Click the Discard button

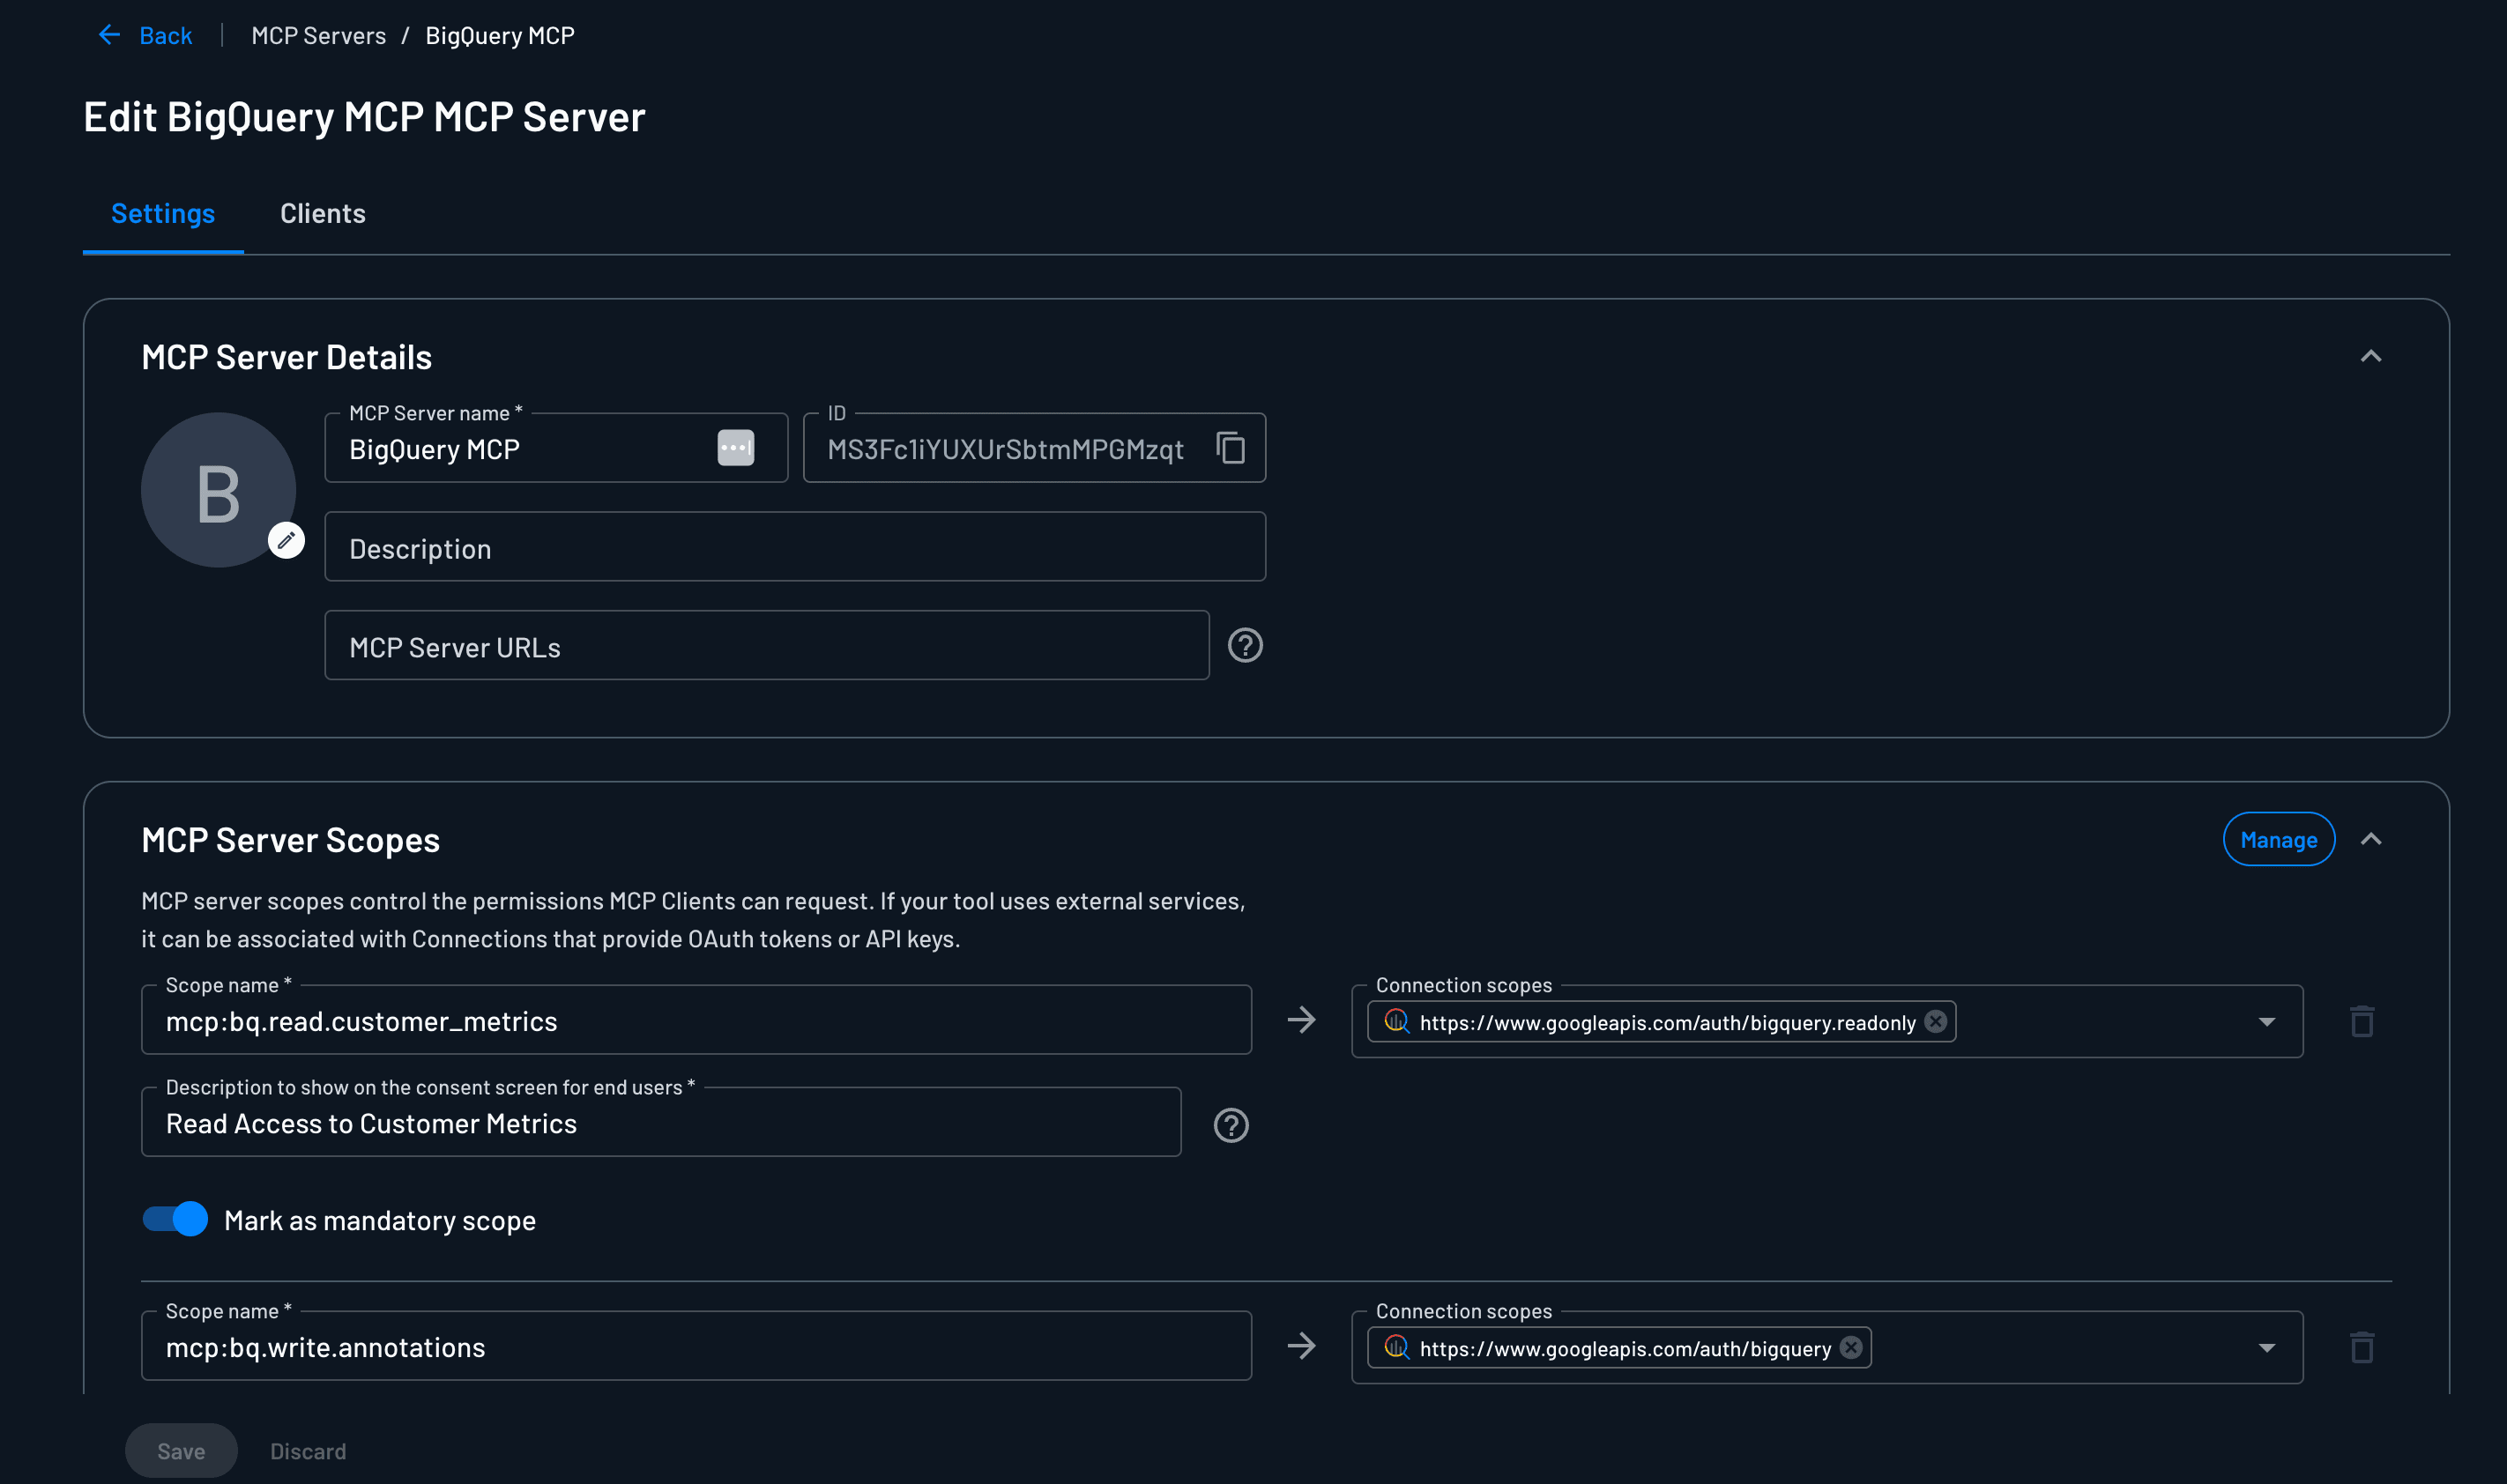point(308,1451)
